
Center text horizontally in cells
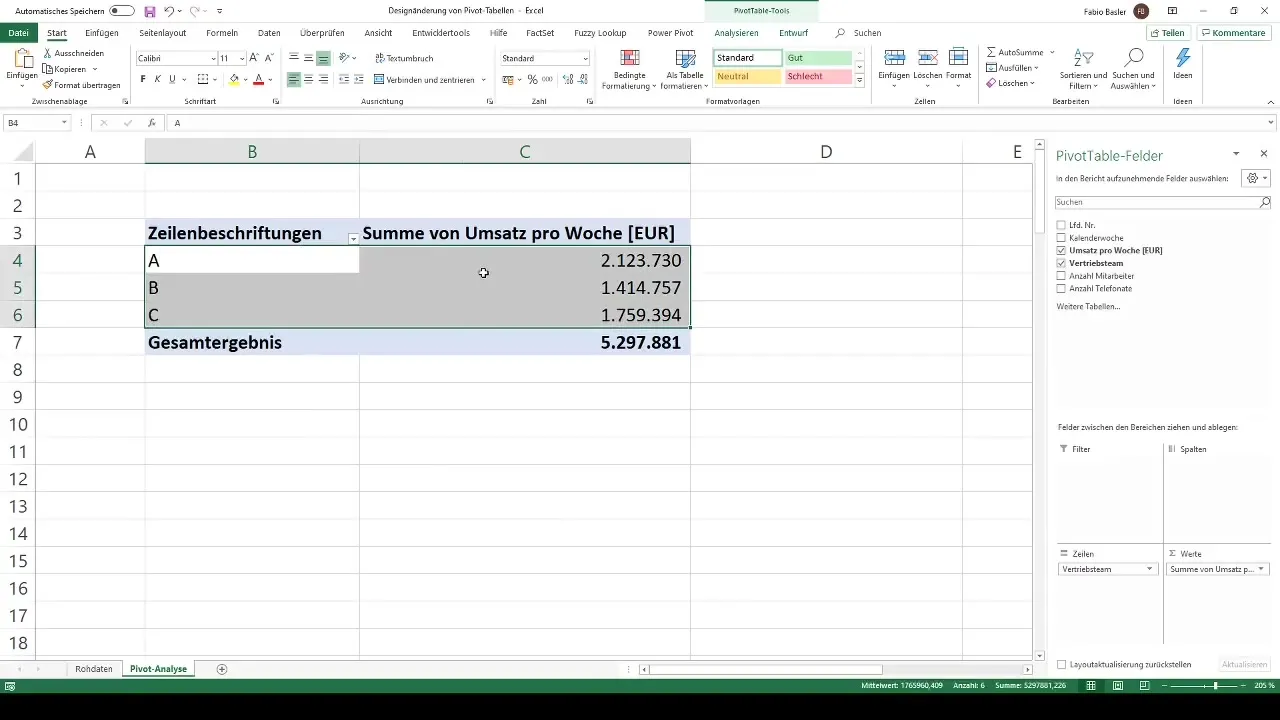coord(308,79)
